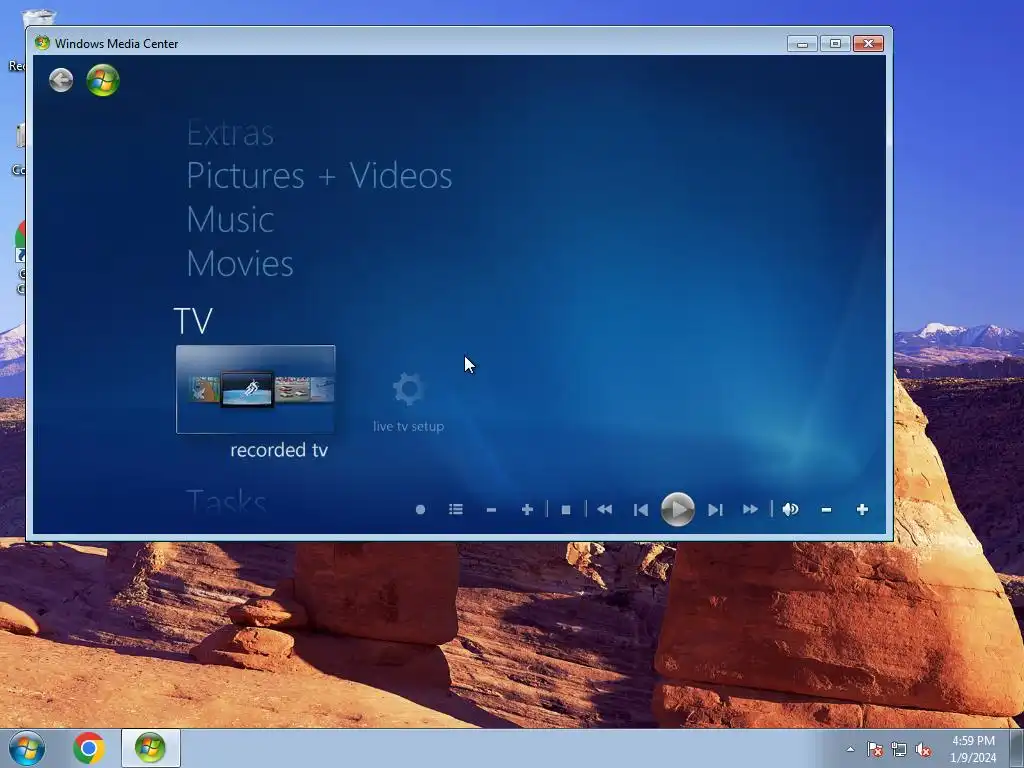This screenshot has width=1024, height=768.
Task: Click the back arrow in Media Center
Action: (61, 80)
